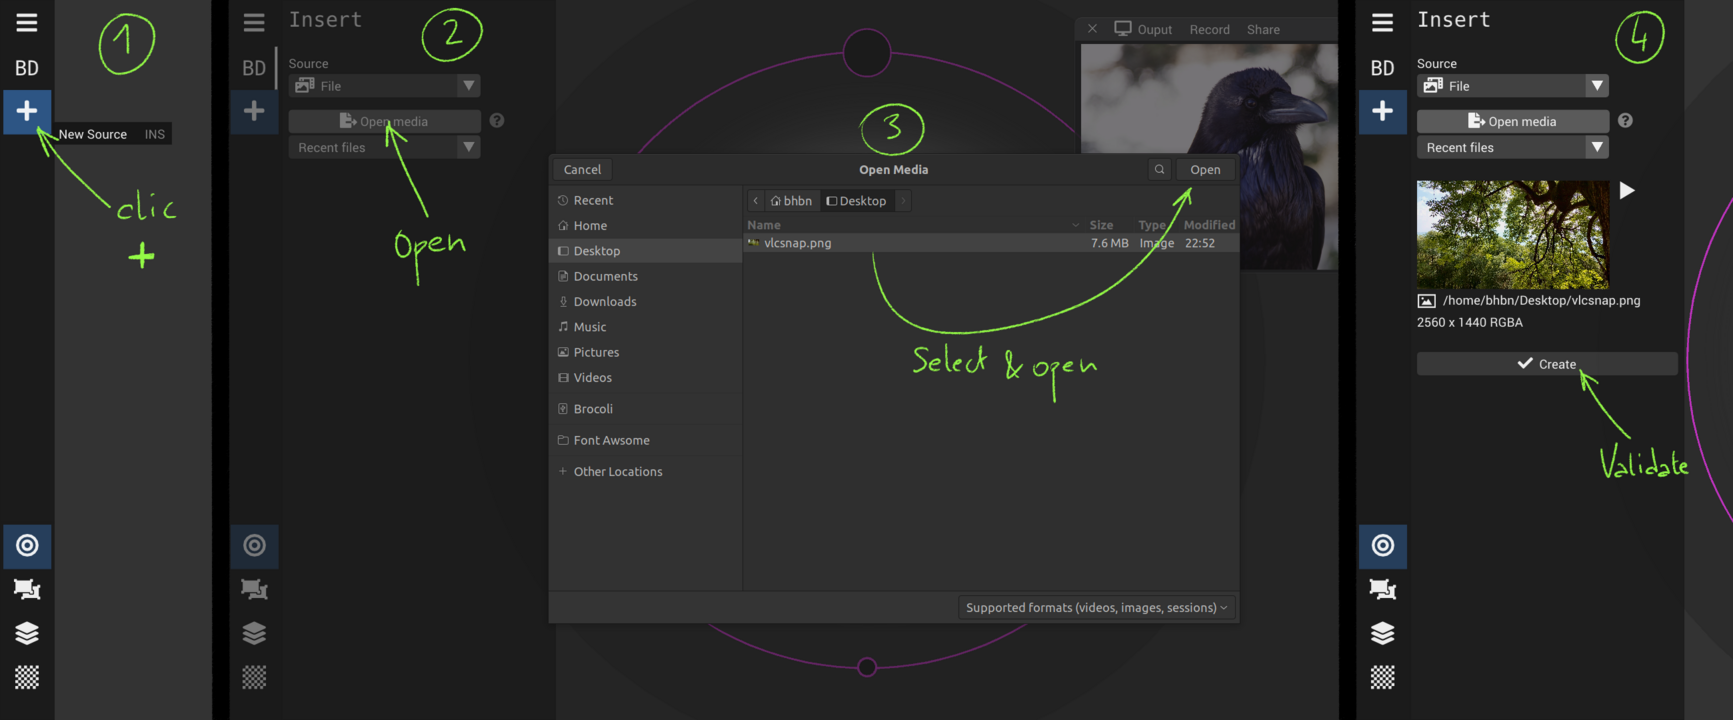Click Open button in Open Media dialog header

1205,169
